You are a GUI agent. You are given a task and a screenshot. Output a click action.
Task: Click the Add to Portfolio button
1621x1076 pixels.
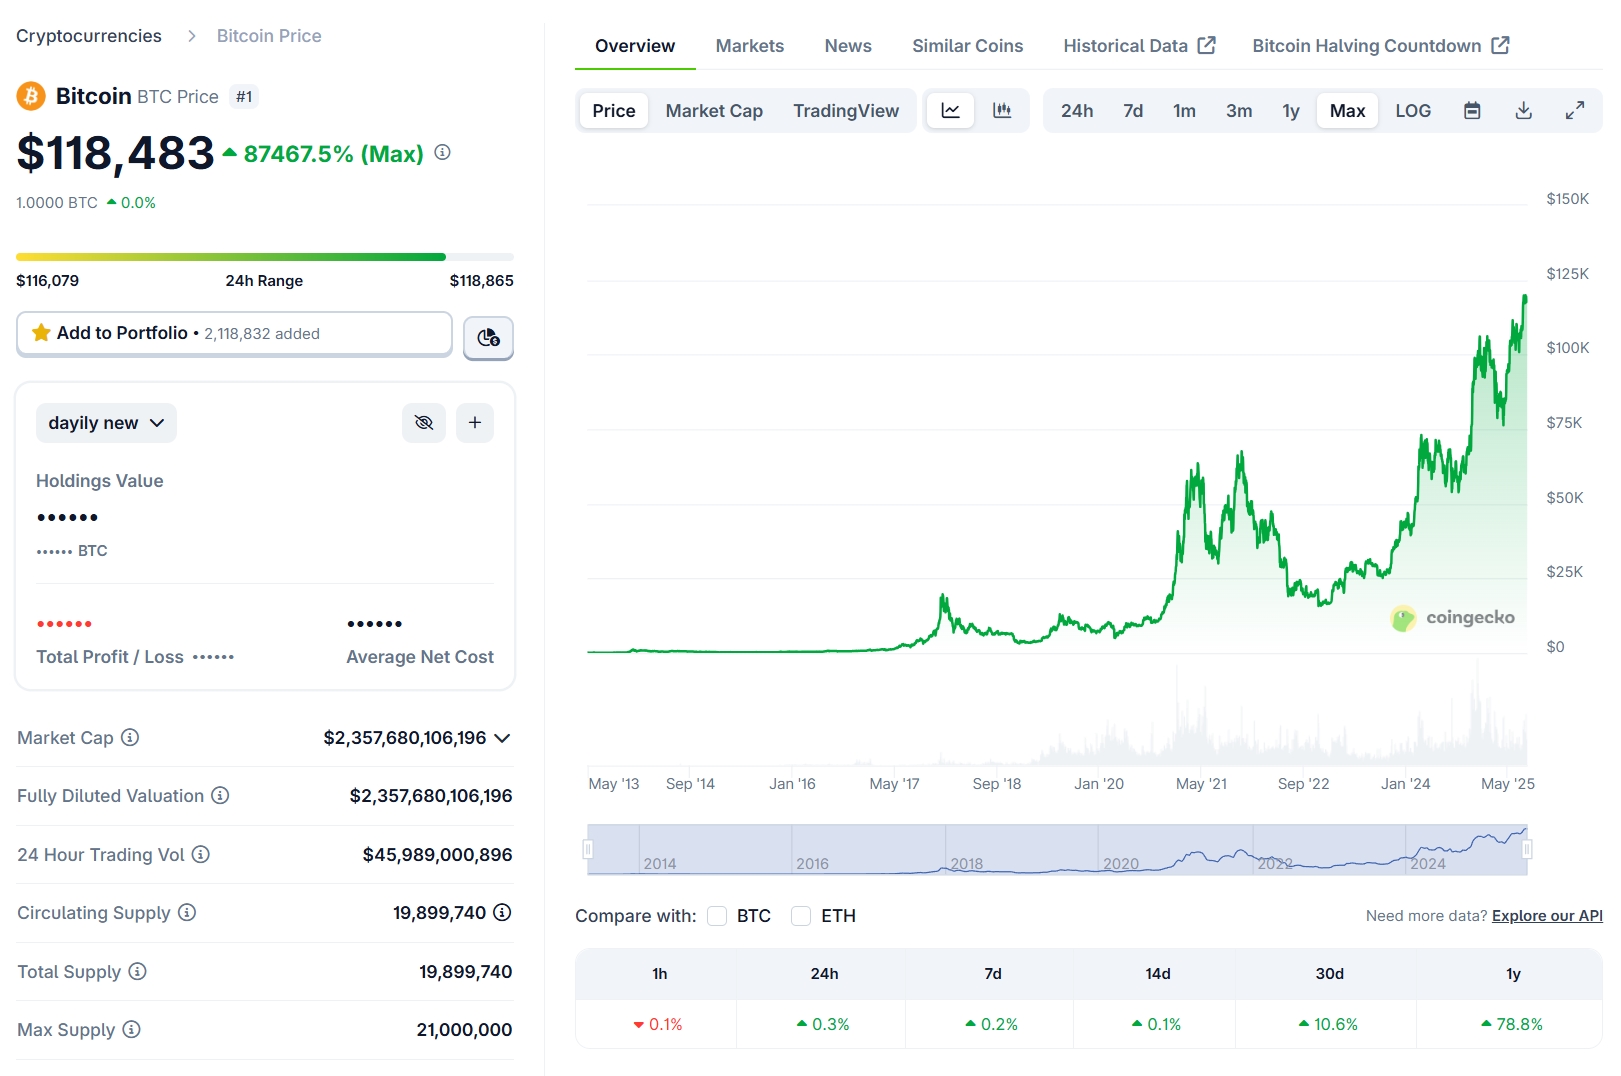[234, 333]
